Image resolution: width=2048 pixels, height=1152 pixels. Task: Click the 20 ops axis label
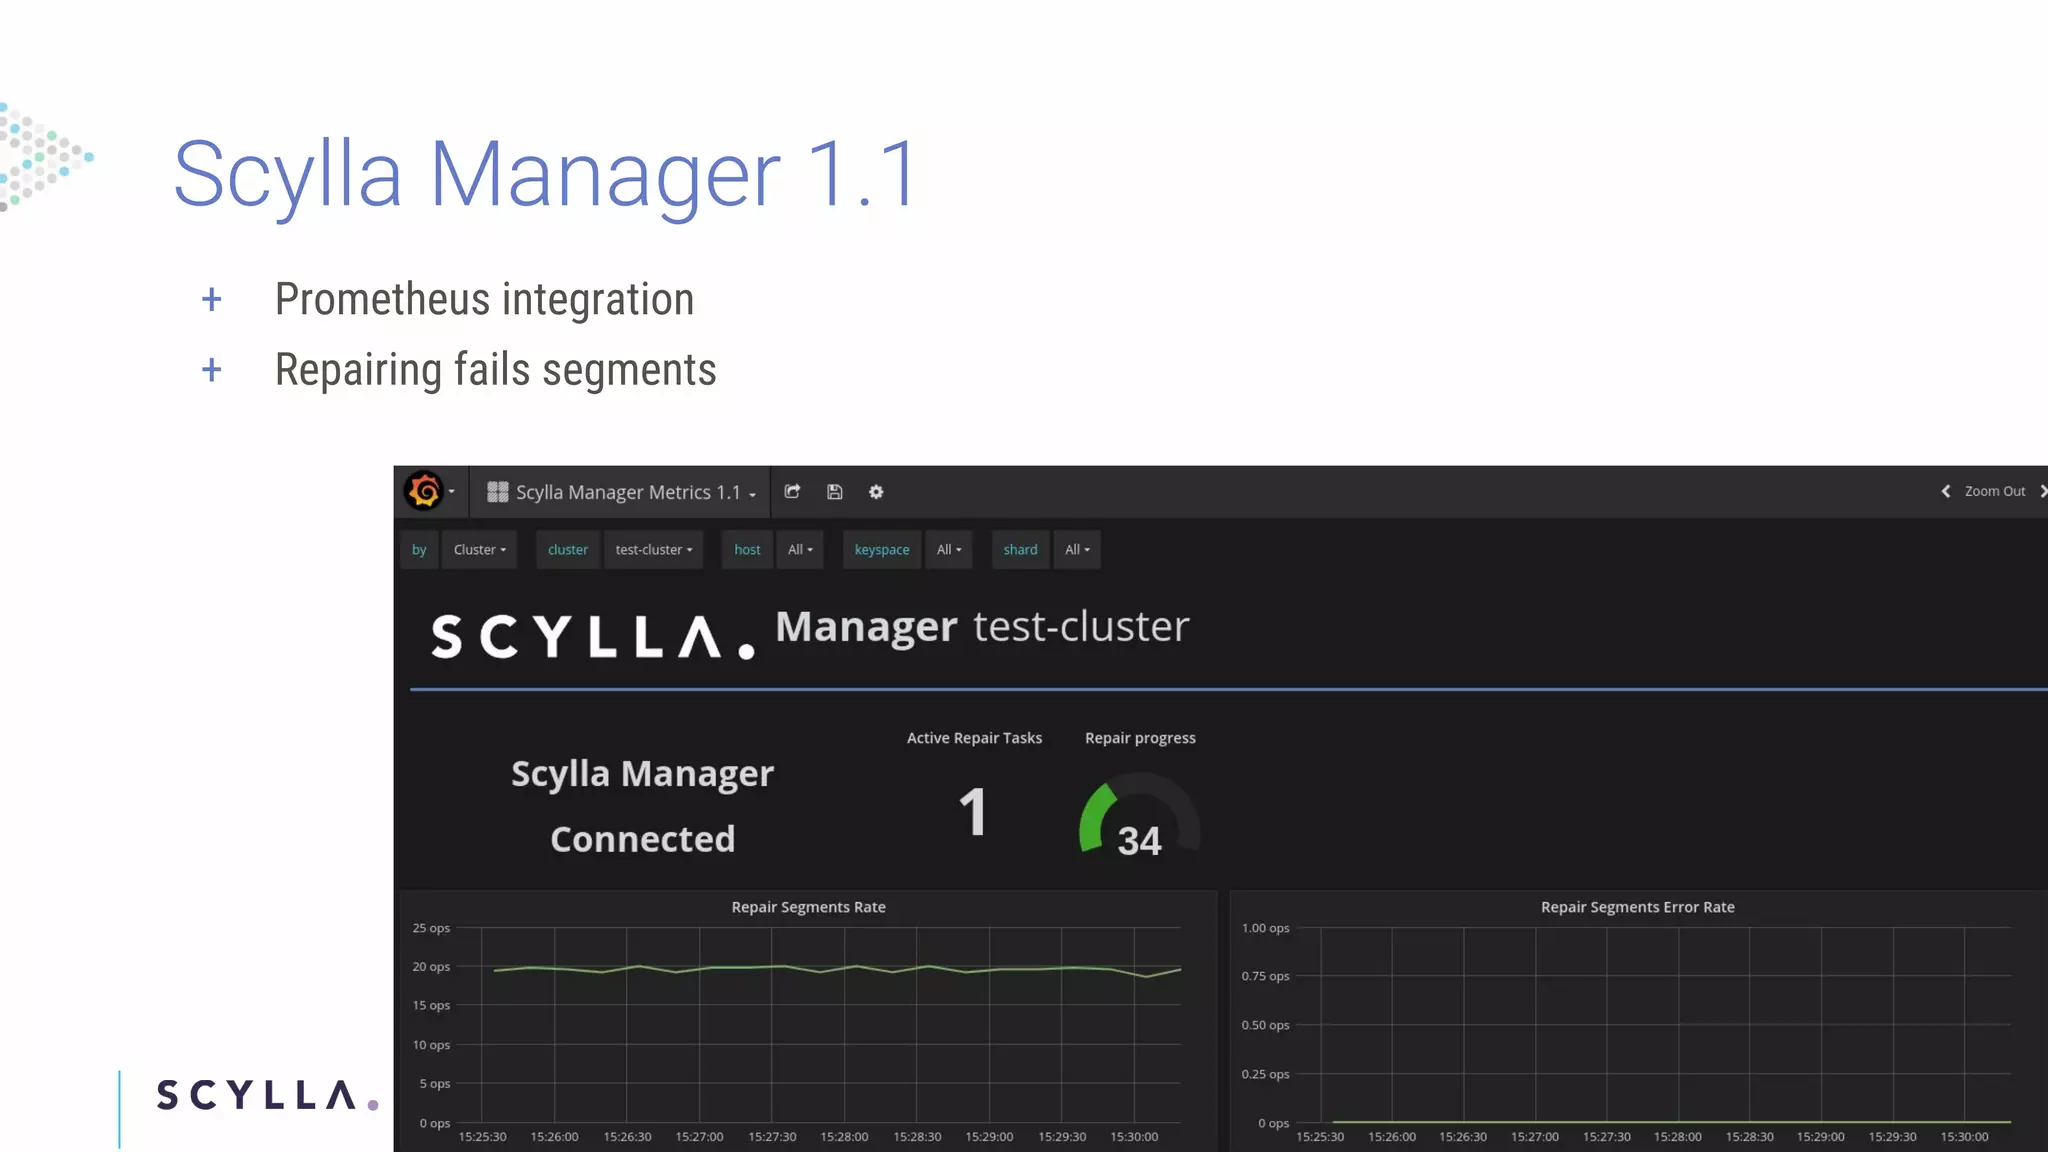pos(431,966)
